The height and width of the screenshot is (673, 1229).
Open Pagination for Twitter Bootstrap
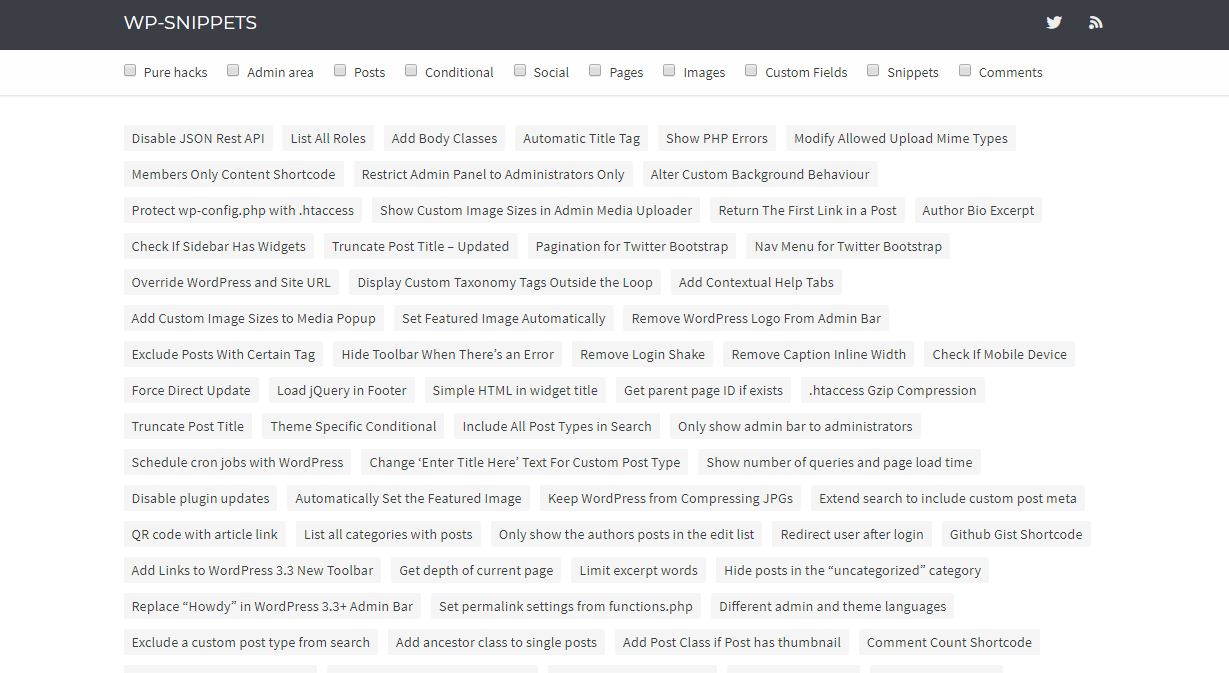(632, 246)
